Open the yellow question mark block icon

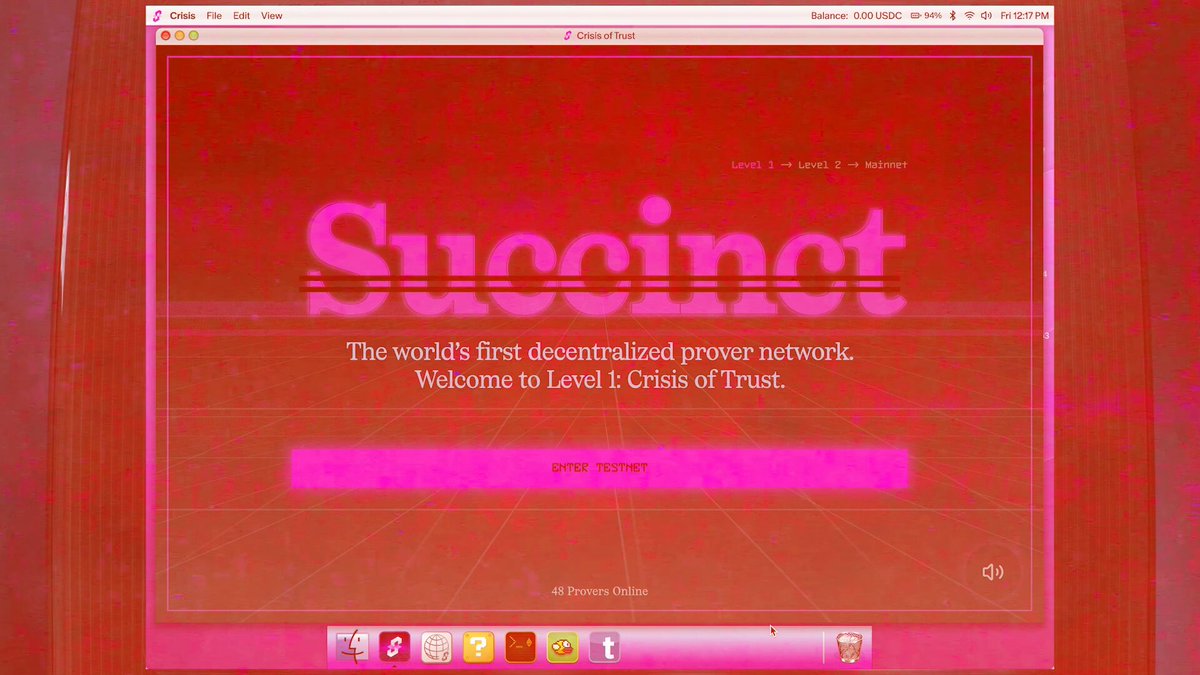[478, 648]
